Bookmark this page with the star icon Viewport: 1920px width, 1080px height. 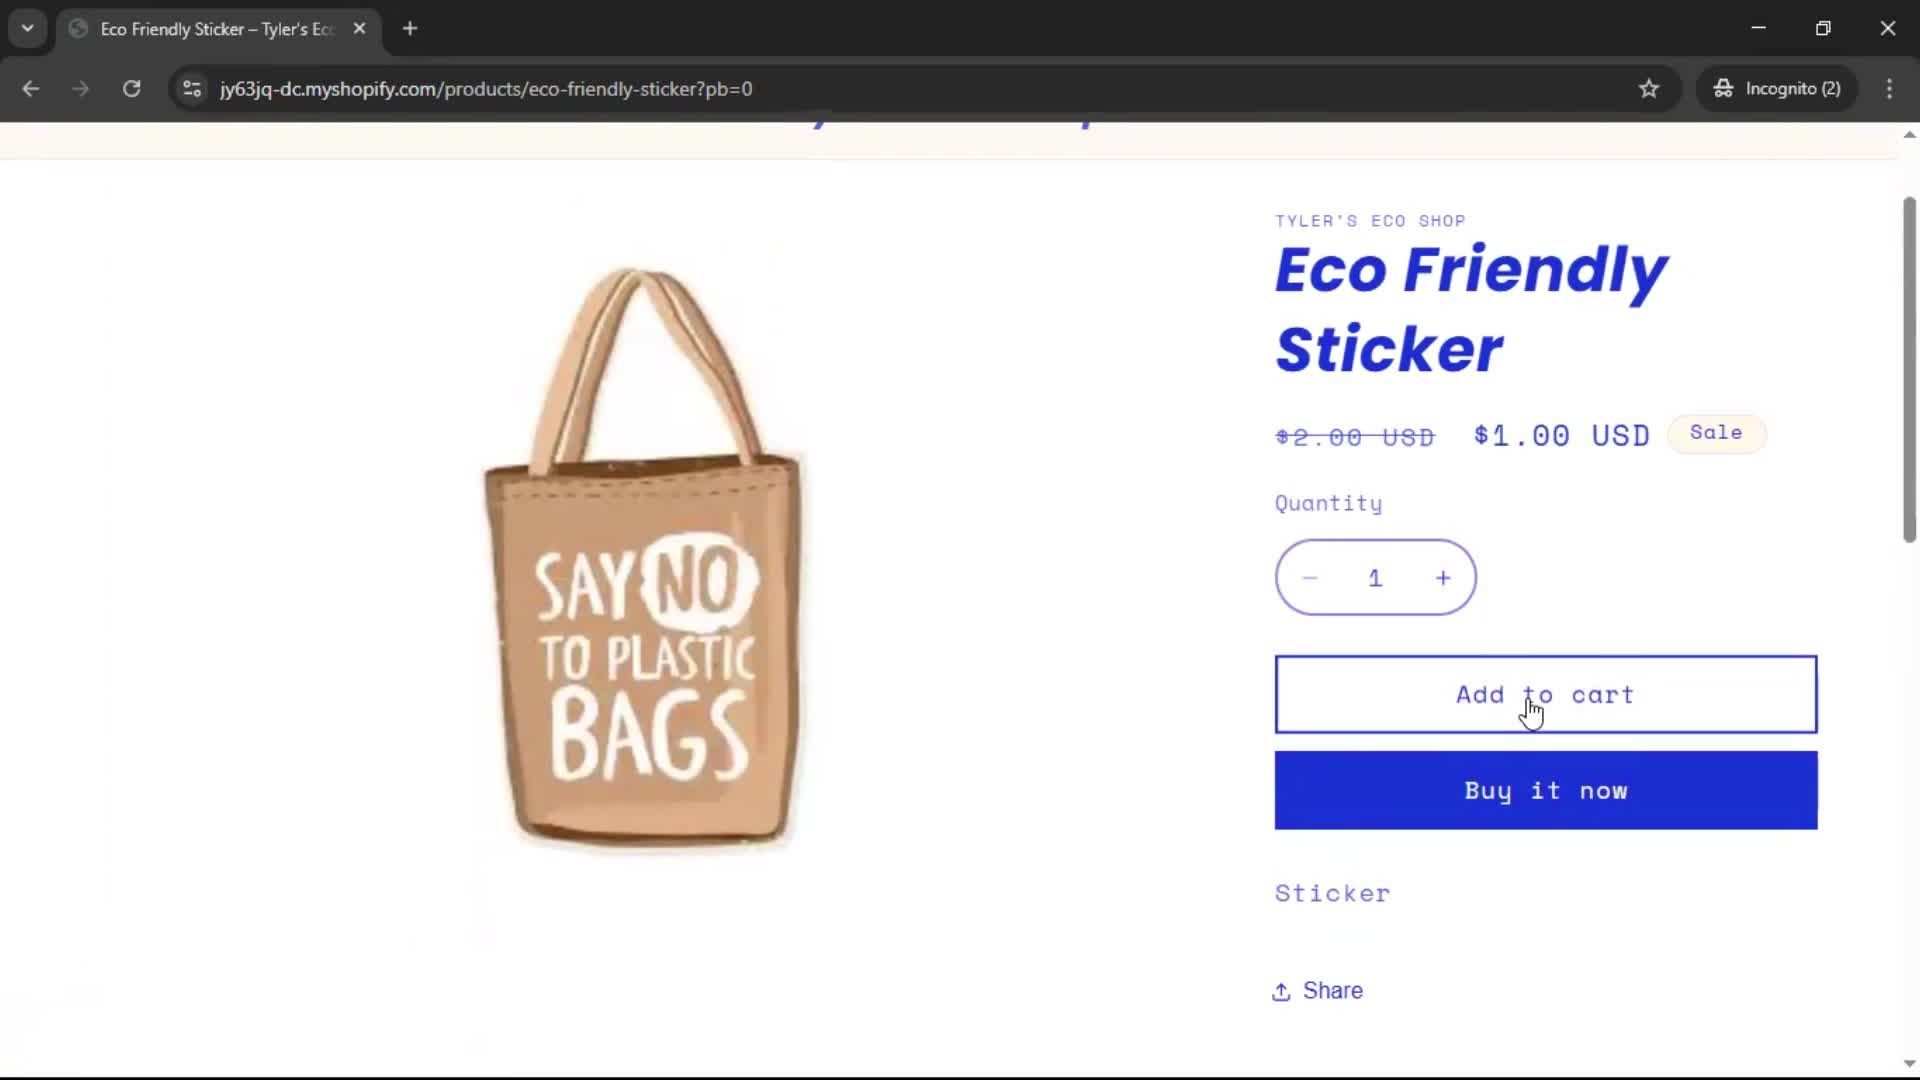pos(1649,89)
